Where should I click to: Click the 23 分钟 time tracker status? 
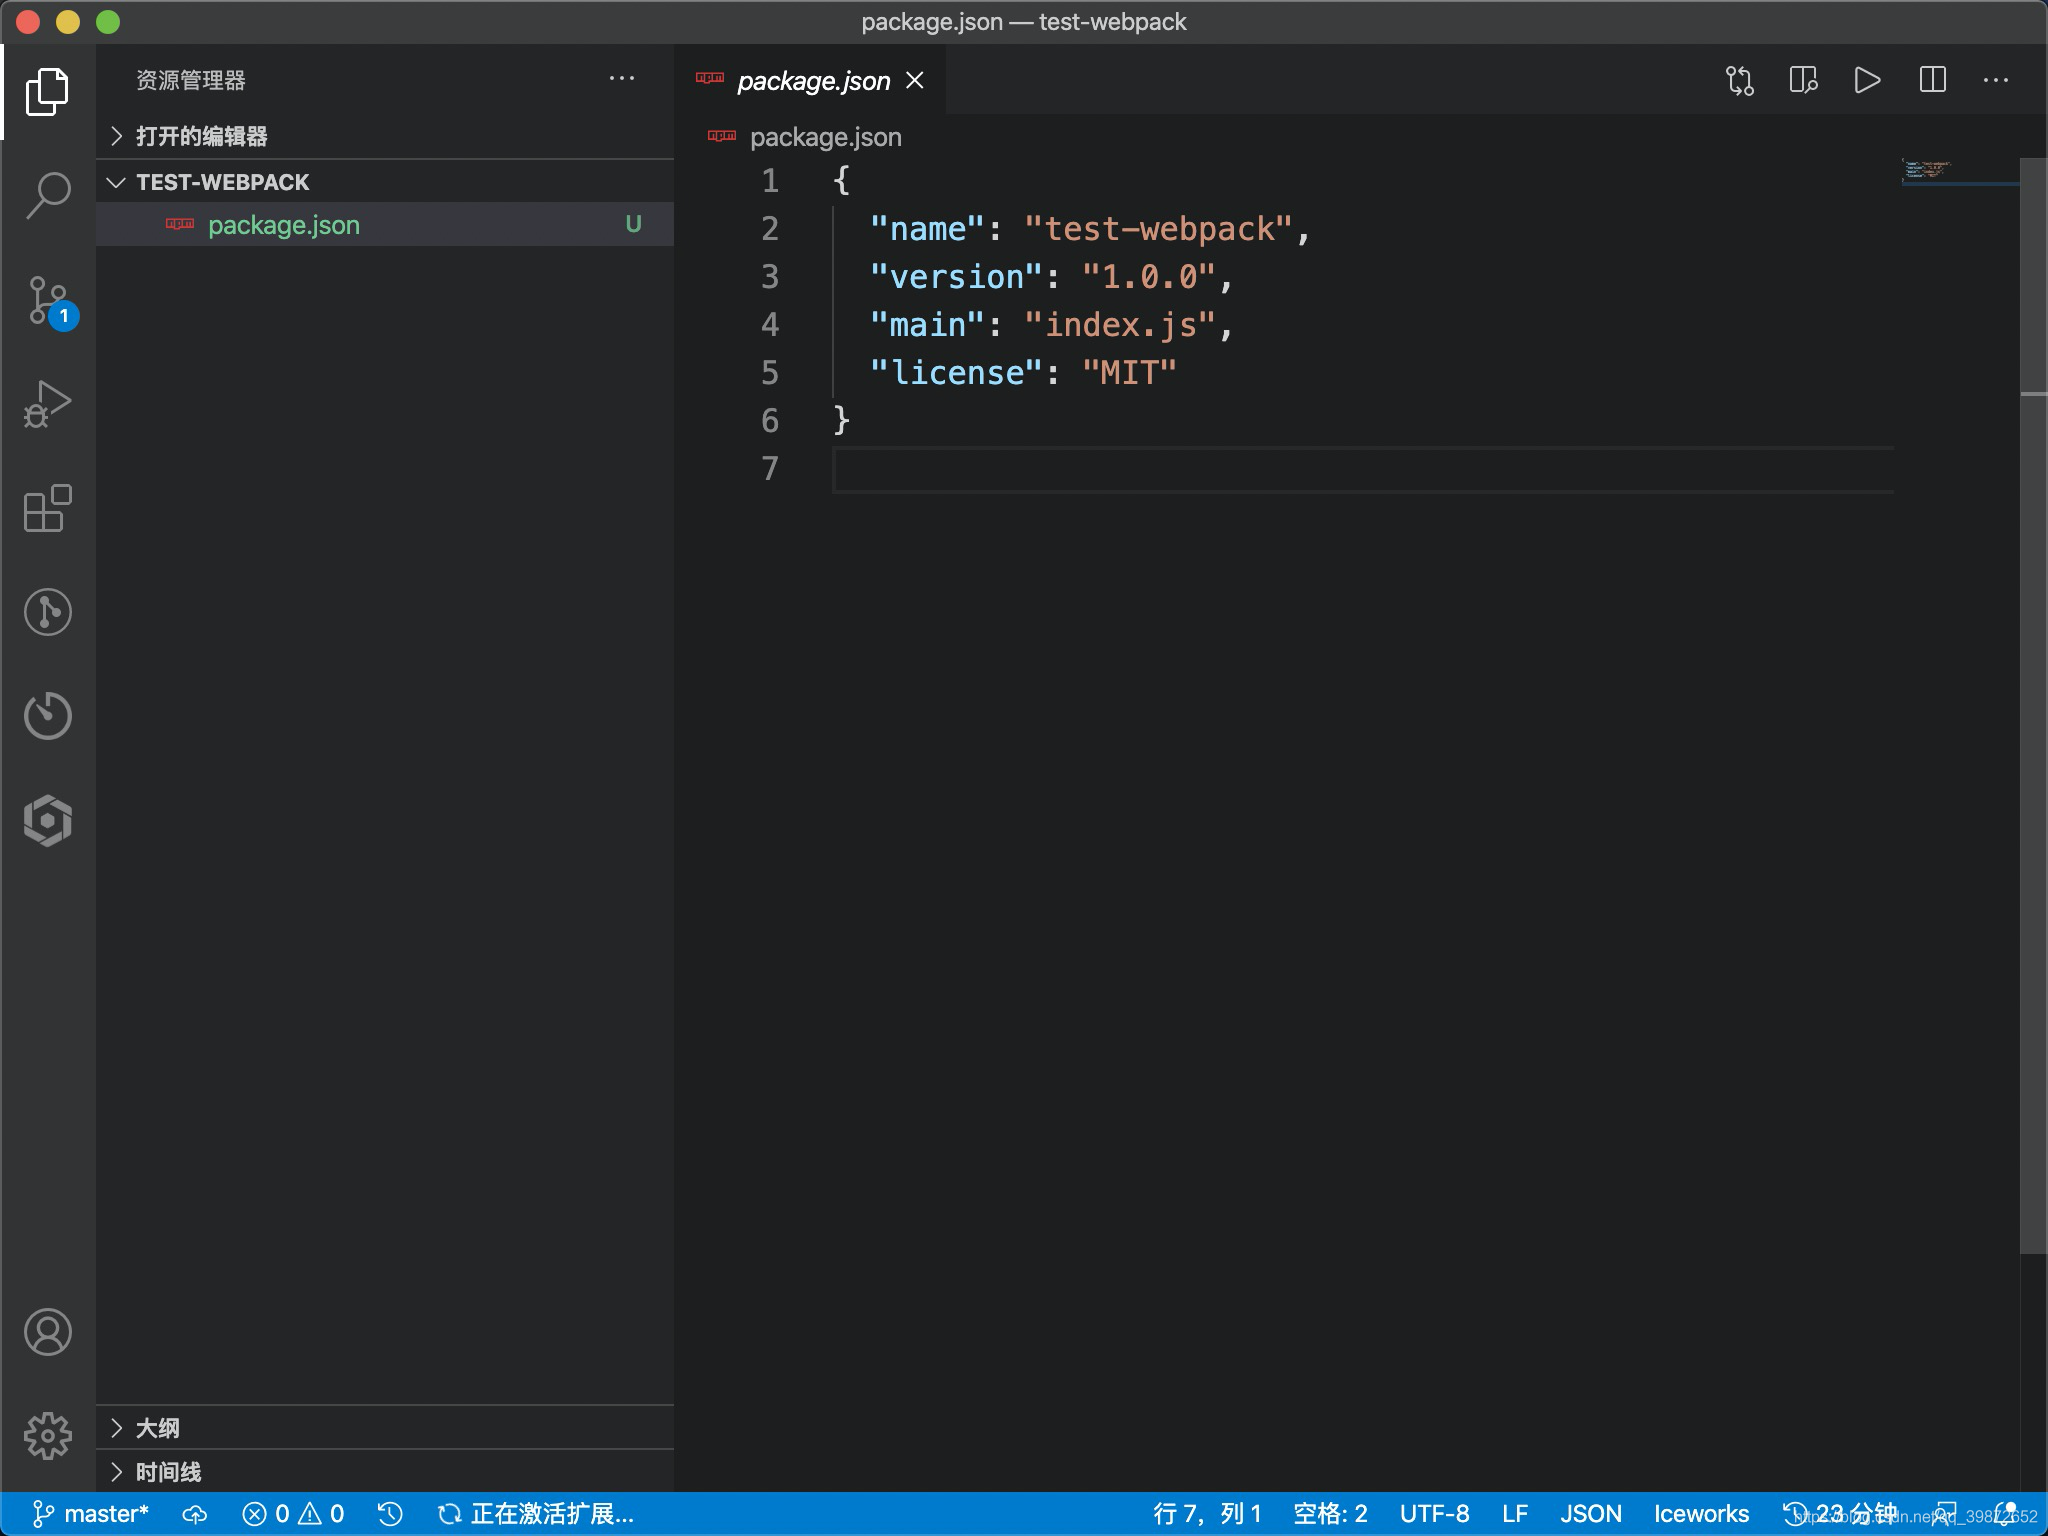pyautogui.click(x=1840, y=1514)
